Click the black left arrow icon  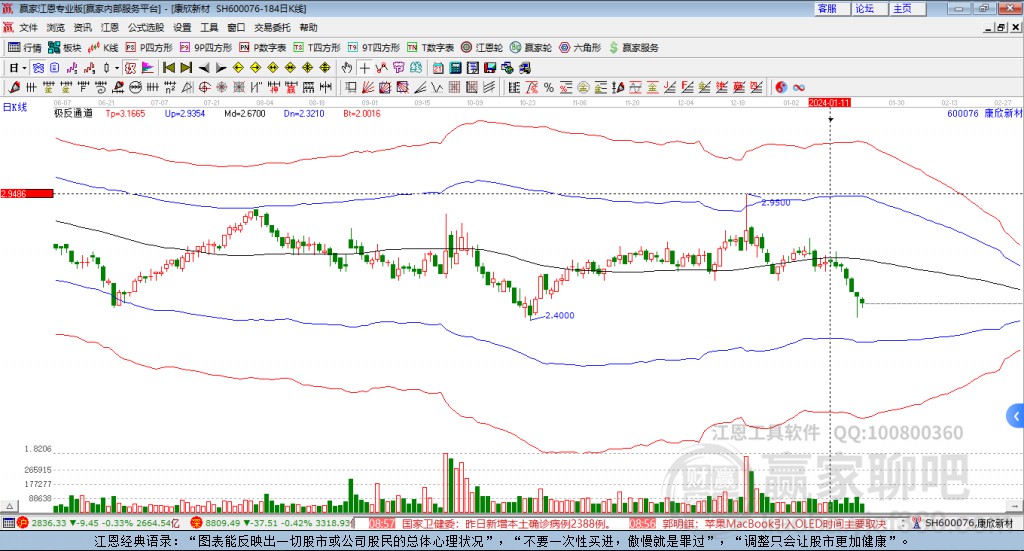(204, 68)
